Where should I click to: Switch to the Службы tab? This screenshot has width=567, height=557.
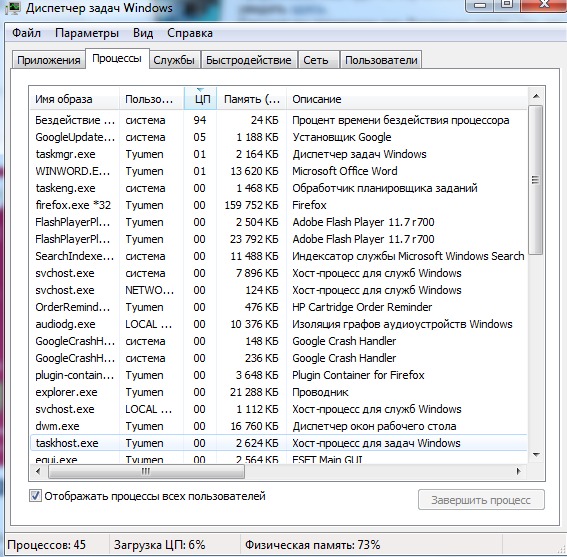coord(174,60)
